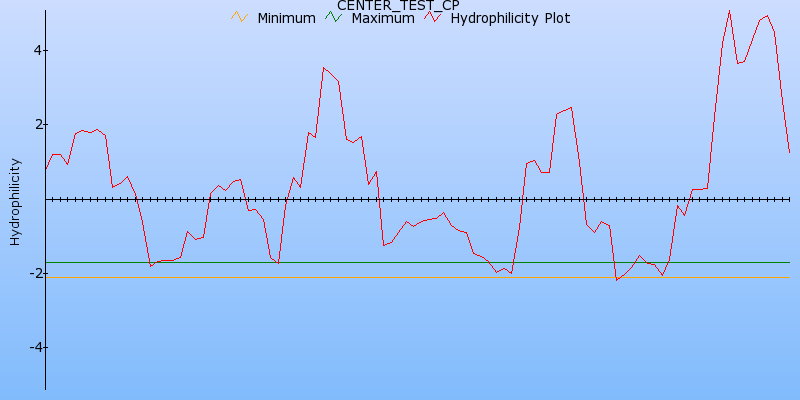Click the CENTER_TEST_CP chart title
The height and width of the screenshot is (400, 800).
[x=398, y=6]
